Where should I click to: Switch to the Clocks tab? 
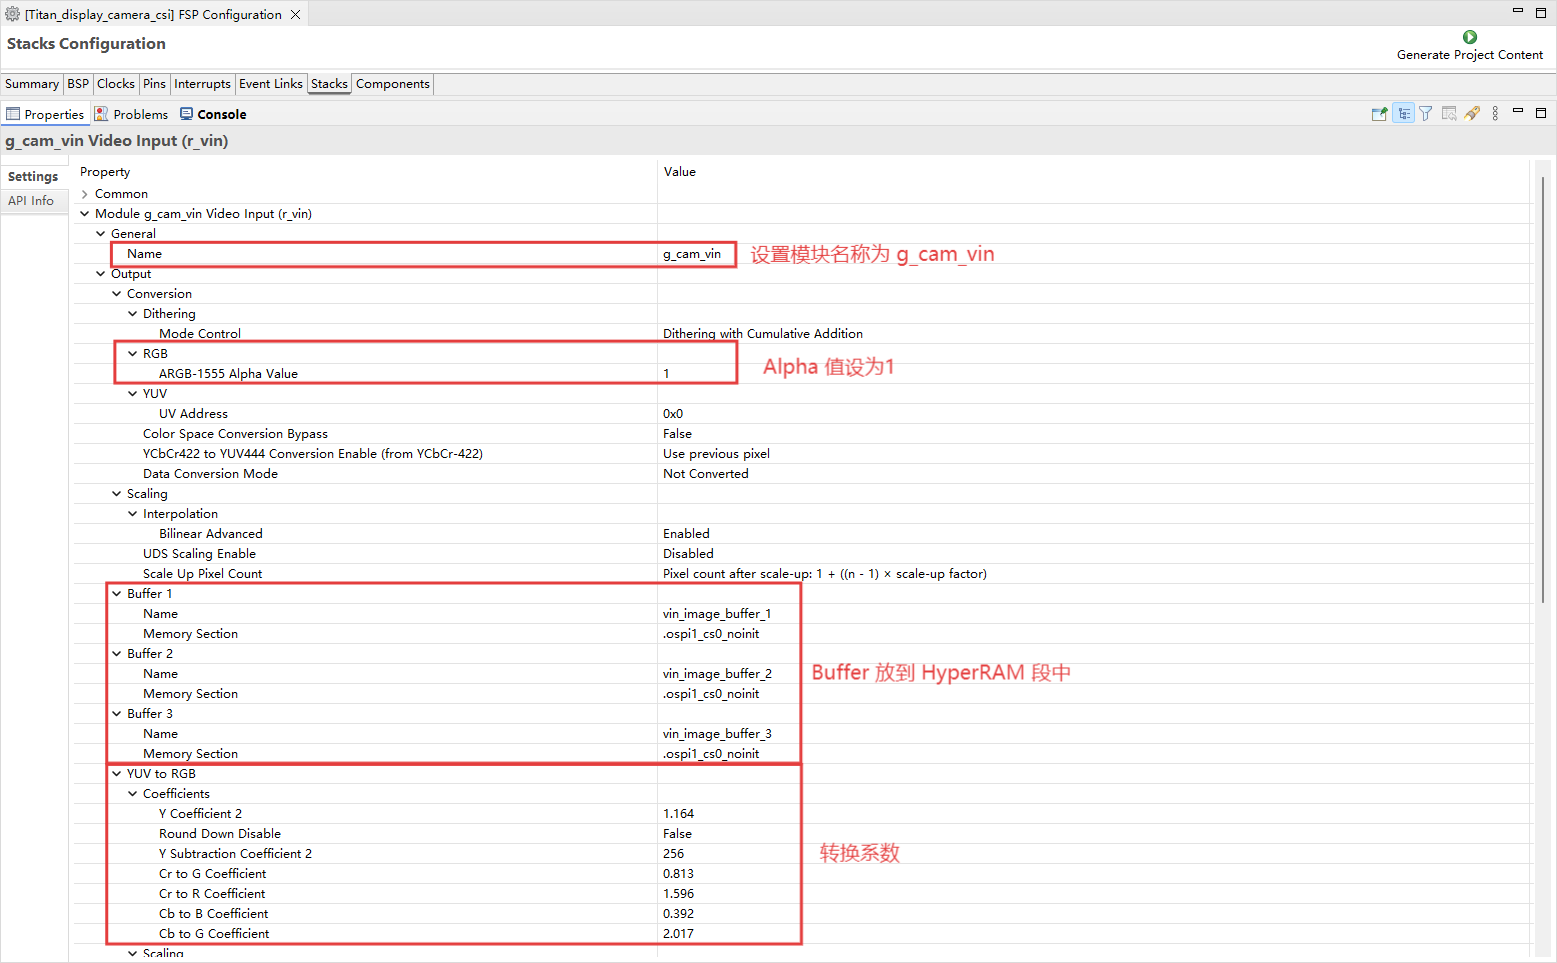(115, 84)
